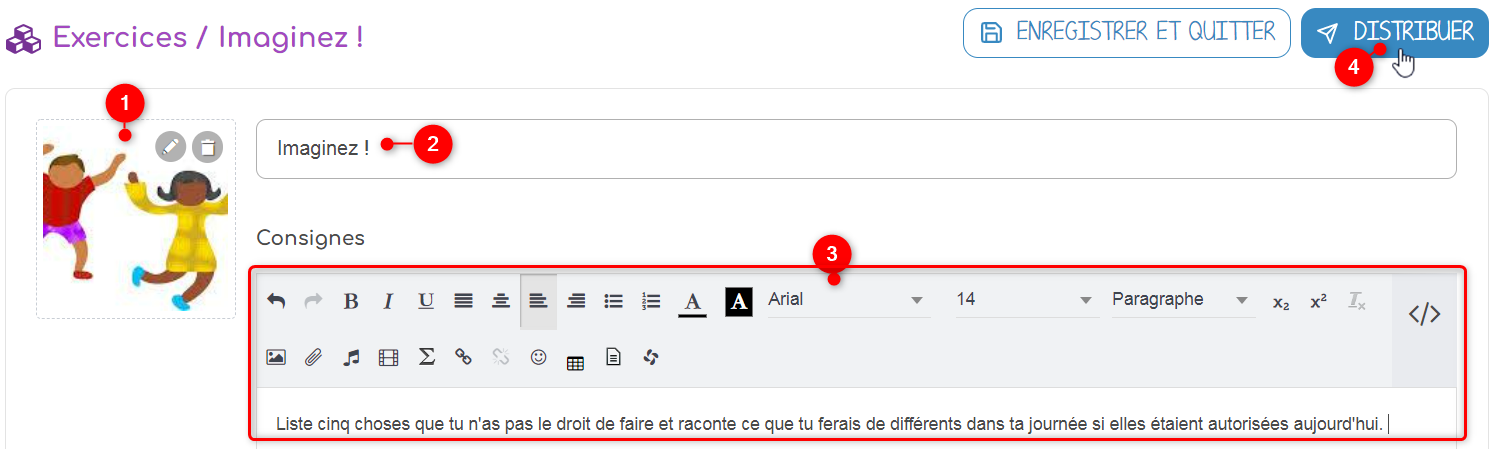
Task: Justify the paragraph text
Action: [x=463, y=301]
